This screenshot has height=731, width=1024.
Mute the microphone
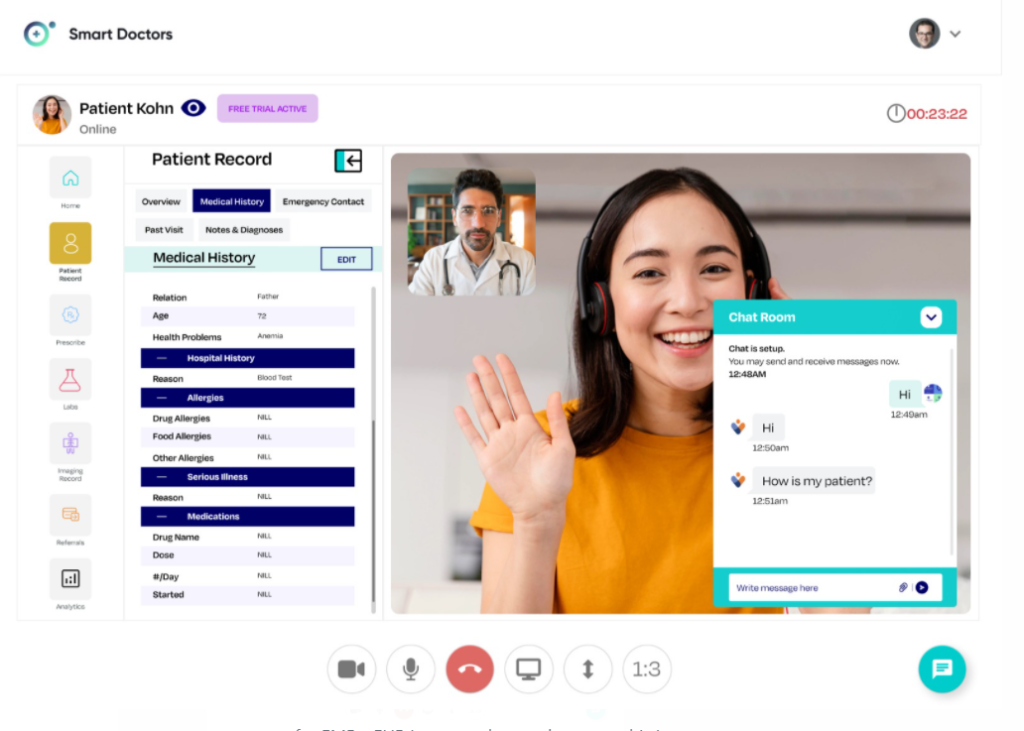(410, 669)
